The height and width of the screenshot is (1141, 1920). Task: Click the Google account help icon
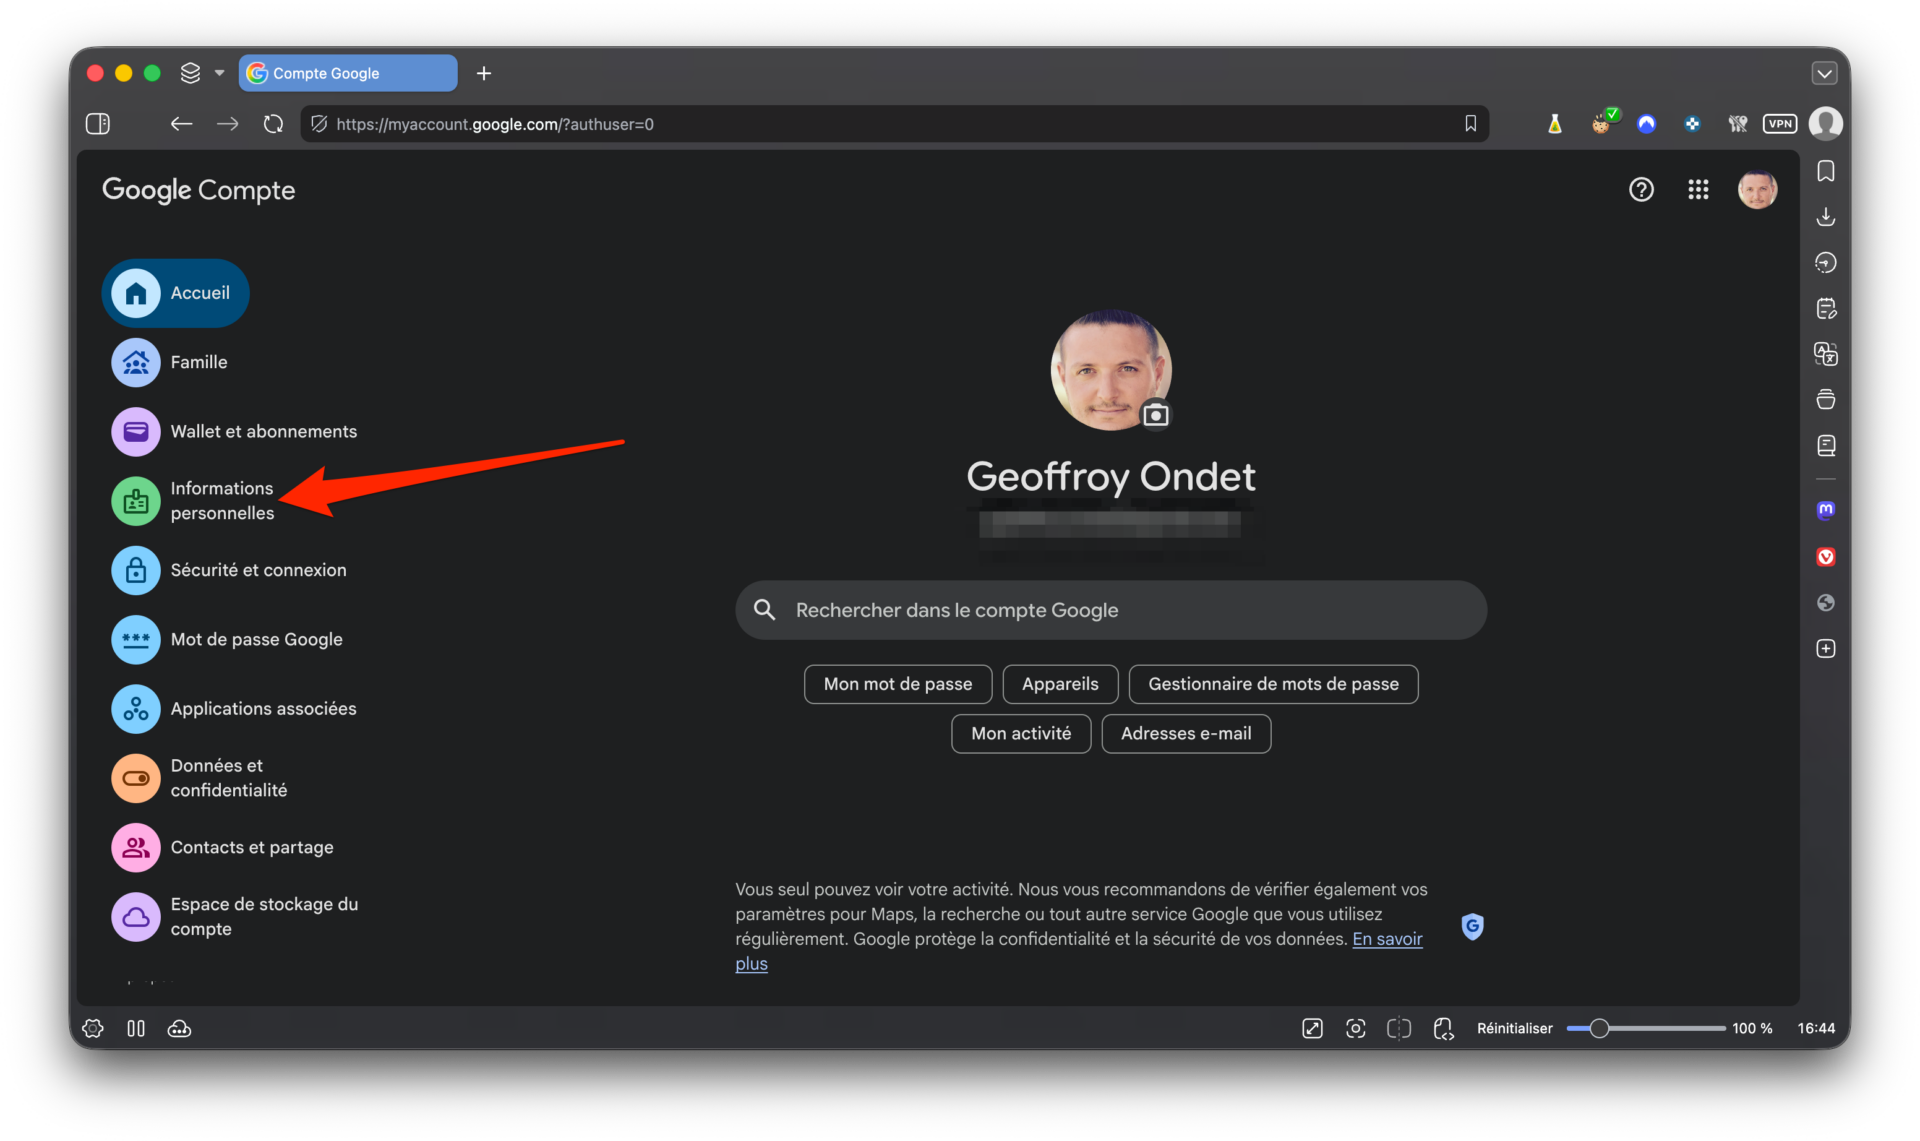[x=1641, y=190]
